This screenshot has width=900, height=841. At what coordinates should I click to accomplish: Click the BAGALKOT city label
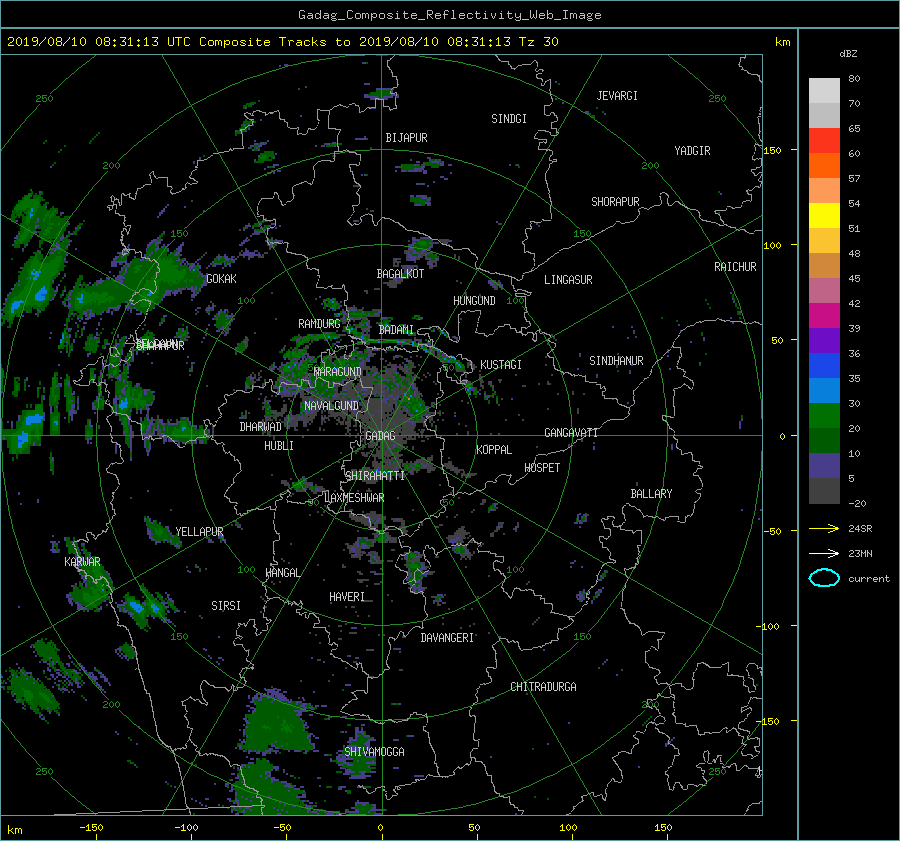click(x=400, y=274)
